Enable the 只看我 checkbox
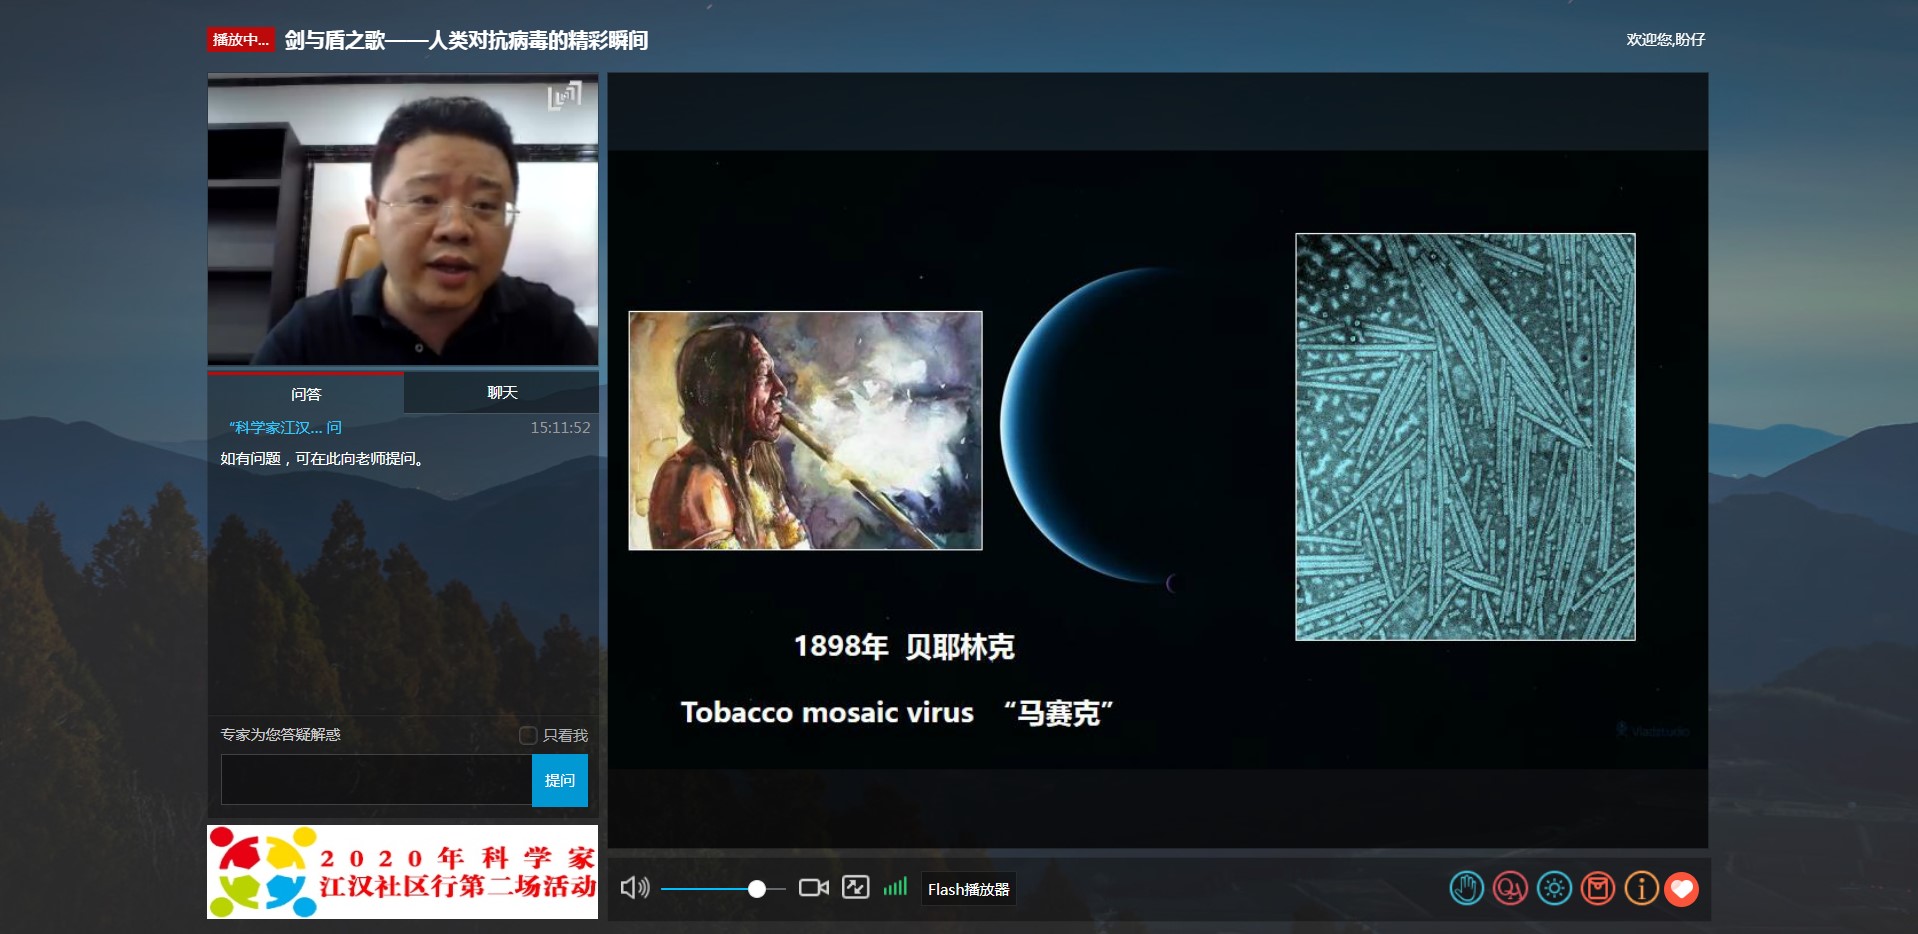Screen dimensions: 1918x934 pyautogui.click(x=528, y=735)
